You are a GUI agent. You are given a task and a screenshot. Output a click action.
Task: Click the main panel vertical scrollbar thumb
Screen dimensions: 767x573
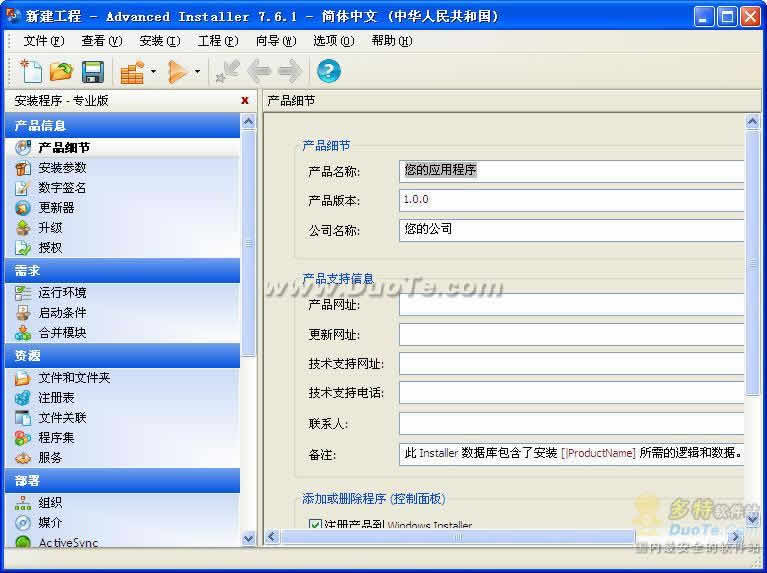(752, 263)
